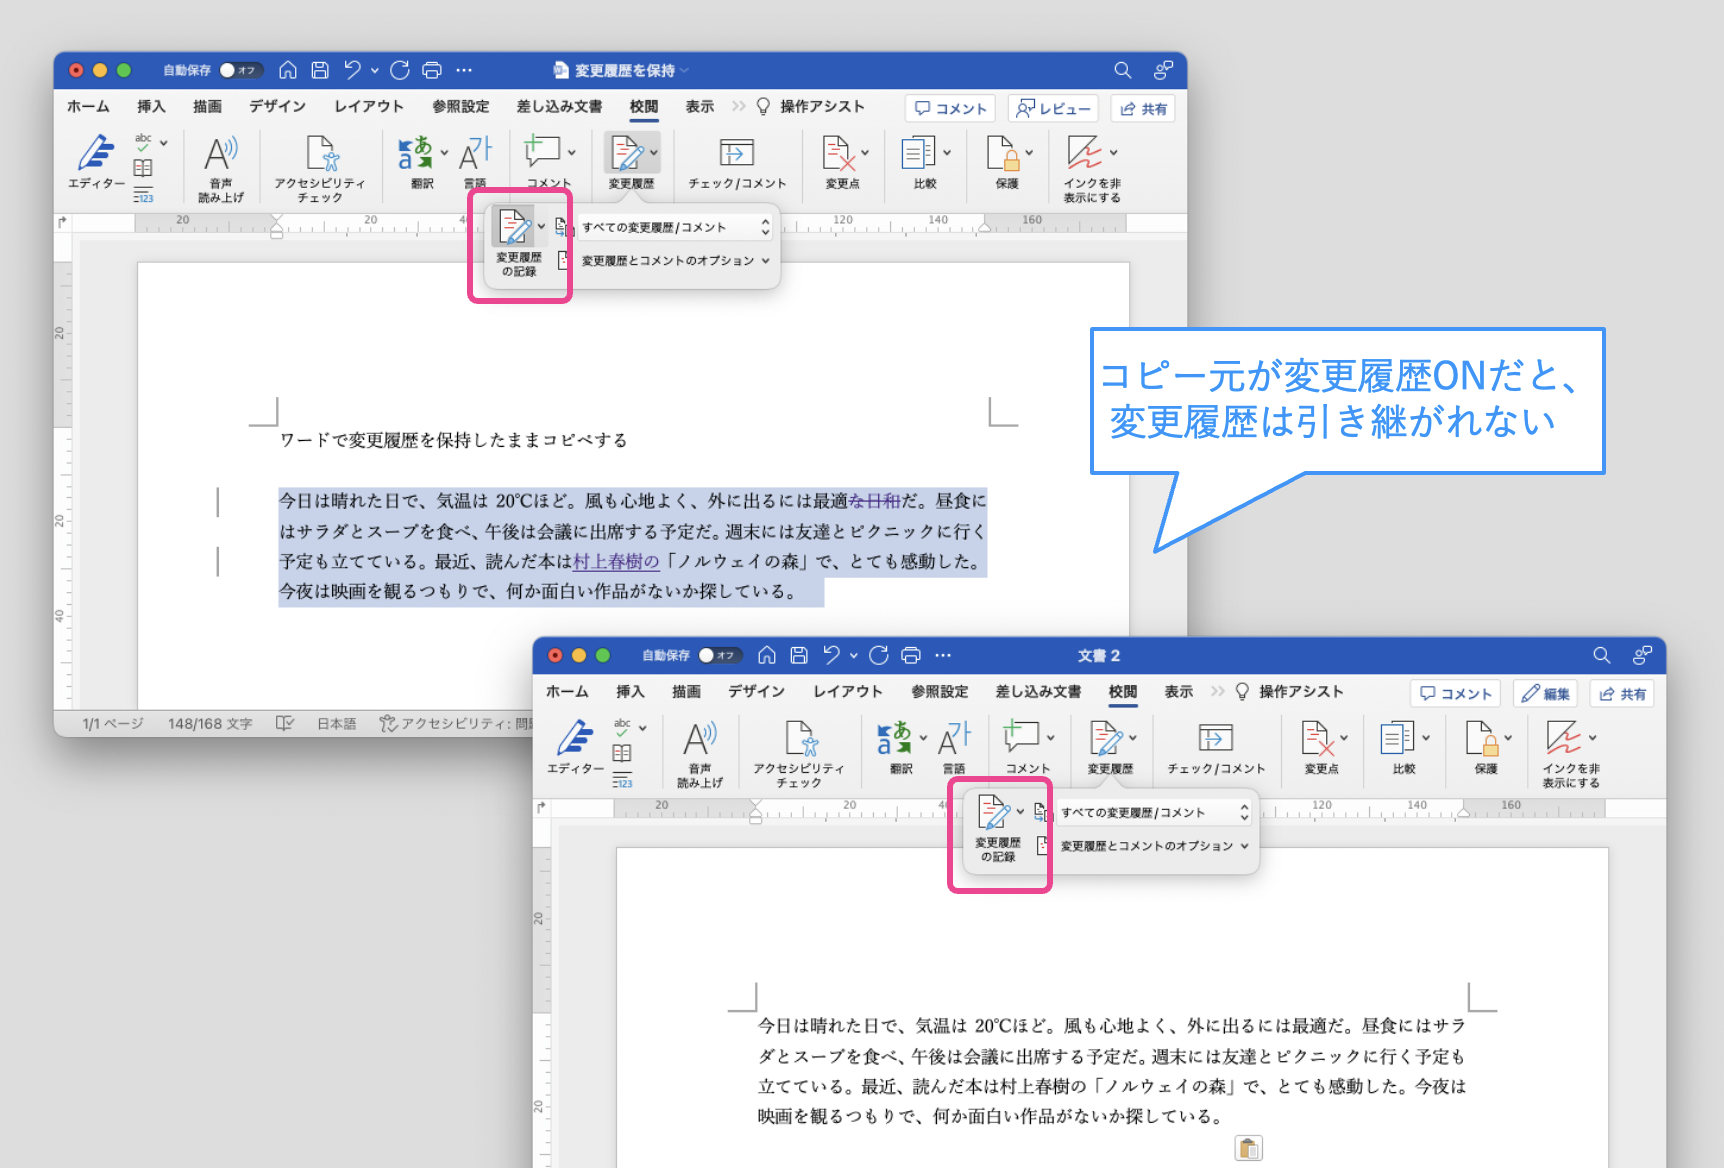Toggle Track Changes (変更履歴の記録) in the top window
Image resolution: width=1724 pixels, height=1168 pixels.
(x=516, y=230)
